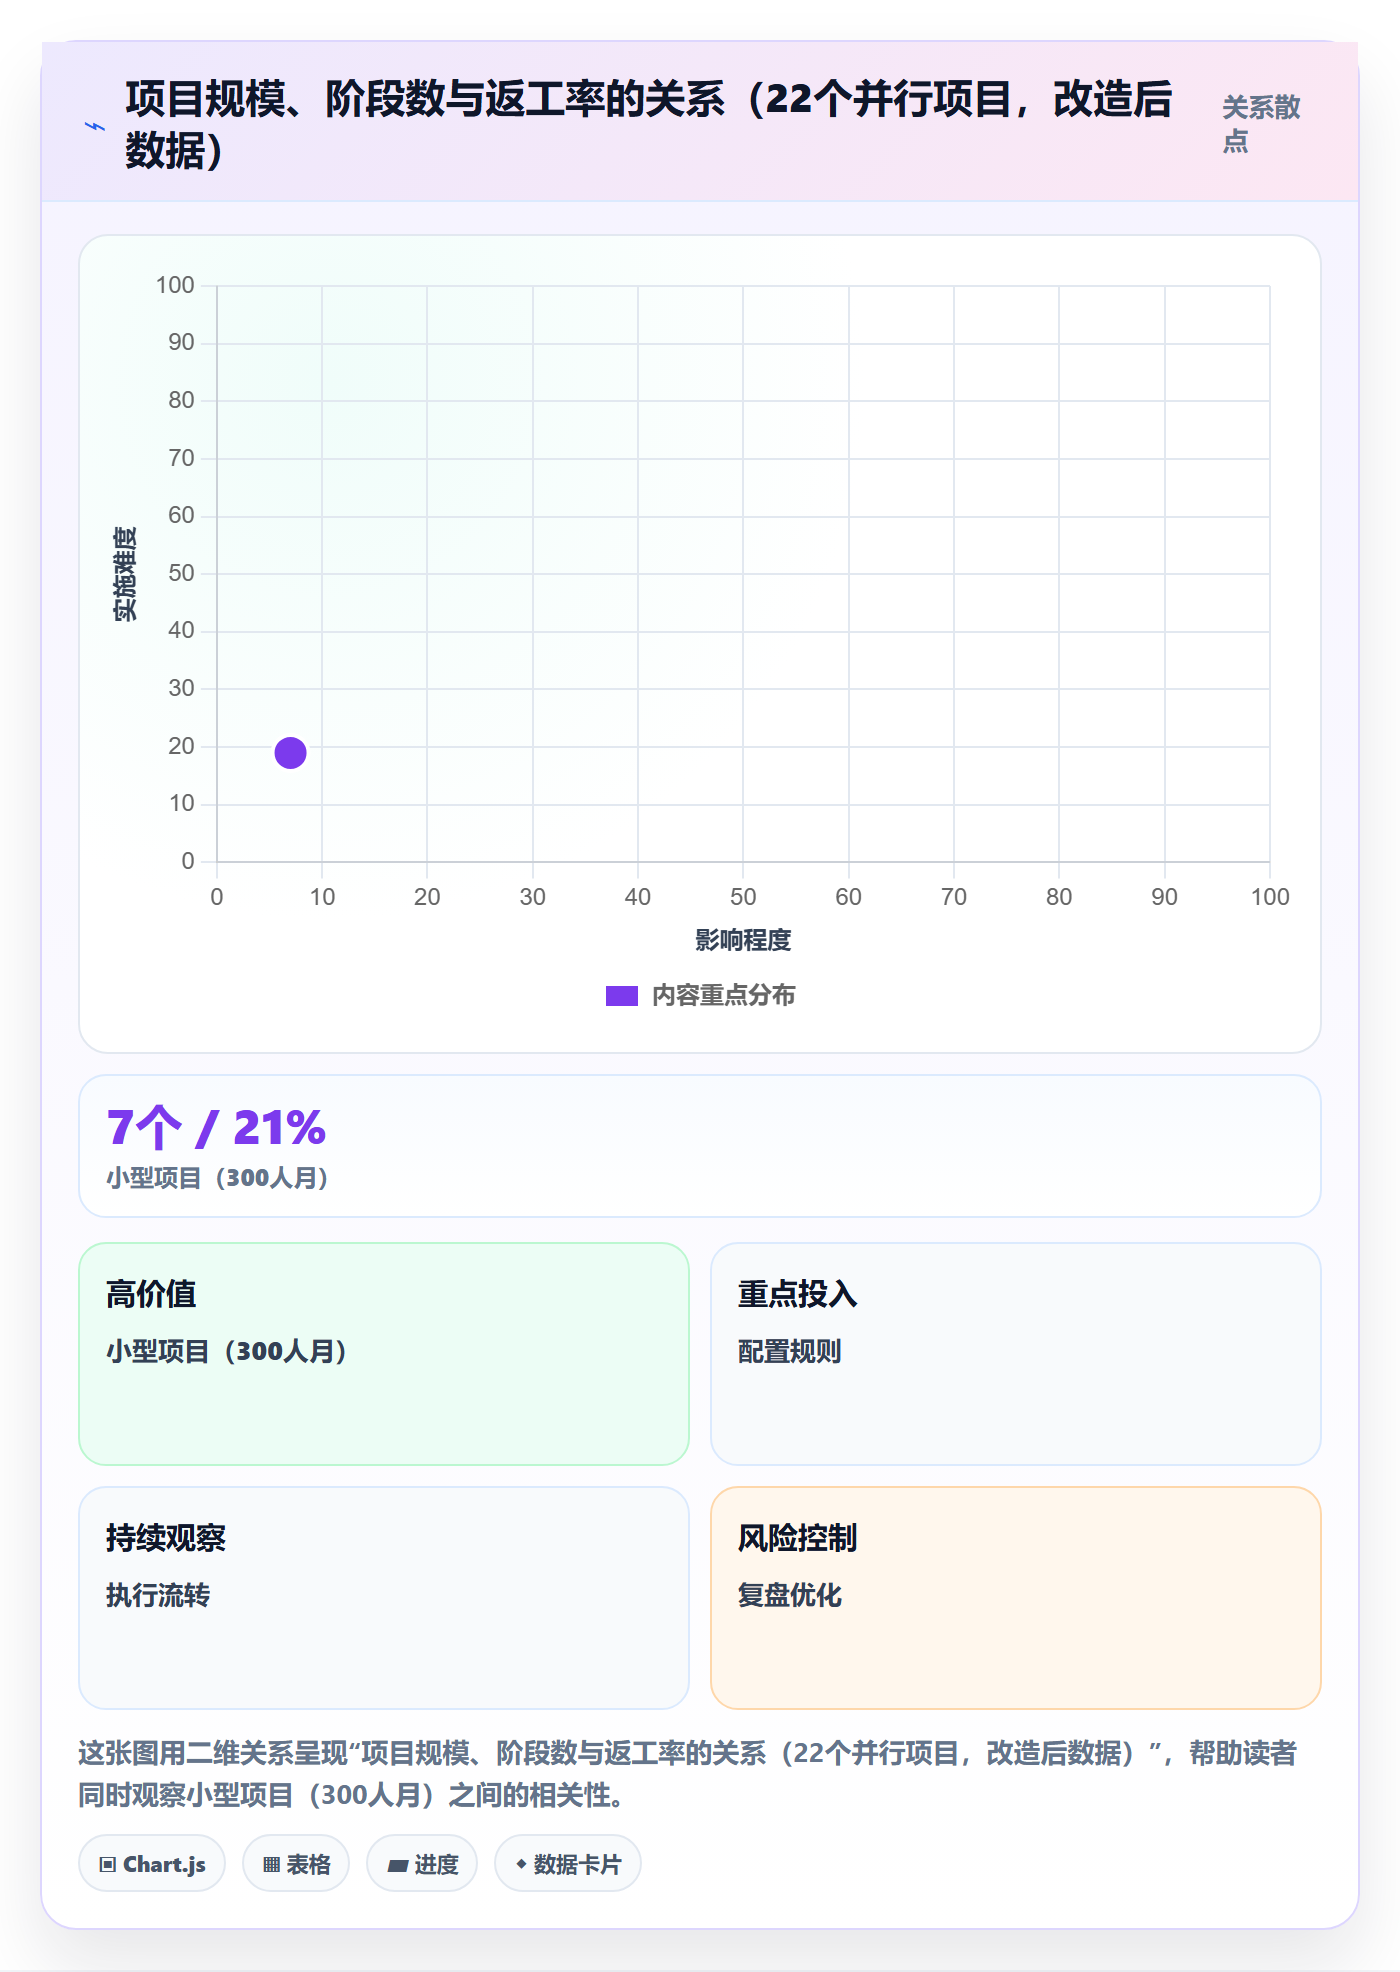Click 小型项目（300人月）inside the 高价值 card
The height and width of the screenshot is (1972, 1400).
(227, 1352)
